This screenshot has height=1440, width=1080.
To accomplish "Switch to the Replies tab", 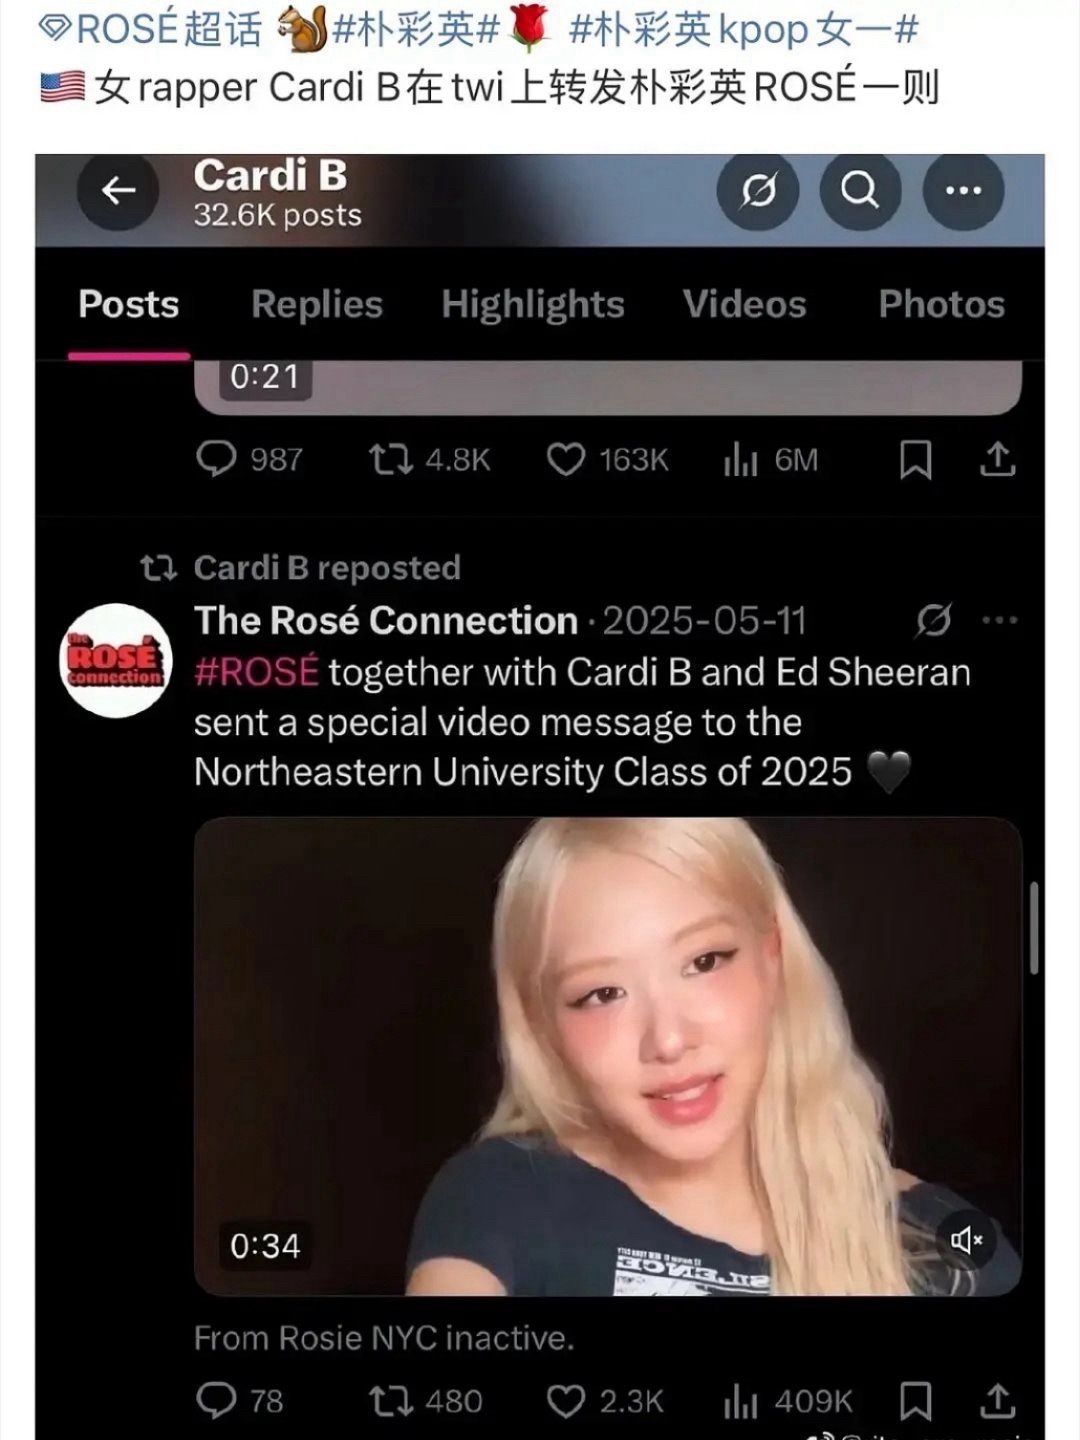I will coord(317,304).
